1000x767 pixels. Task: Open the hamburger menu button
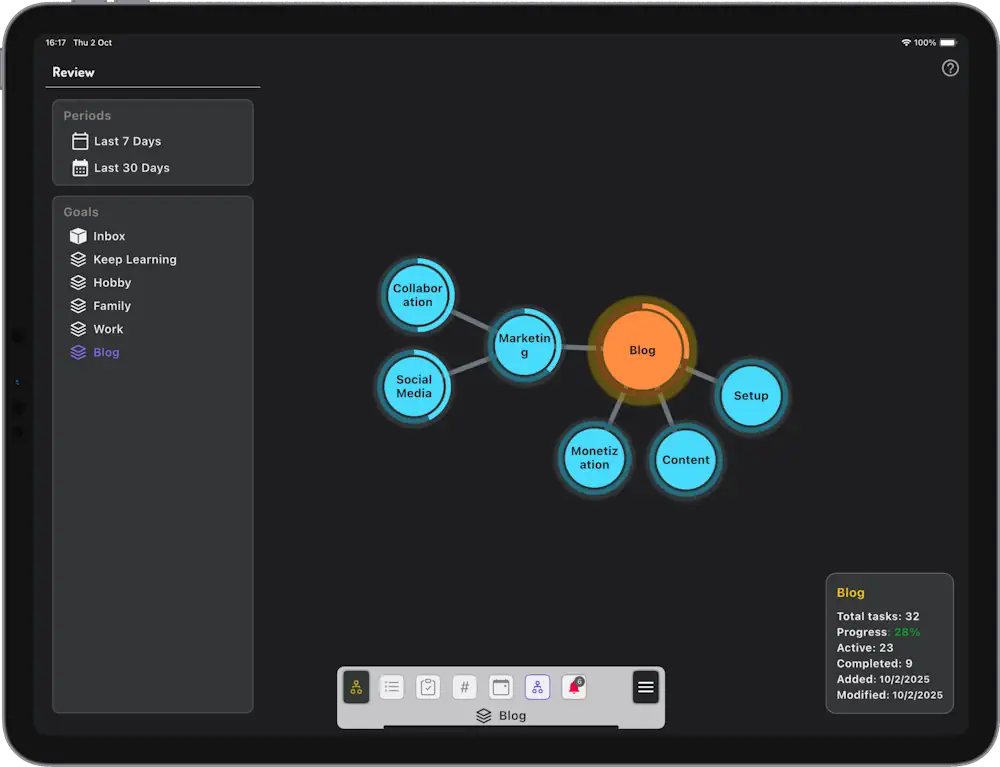[x=646, y=687]
